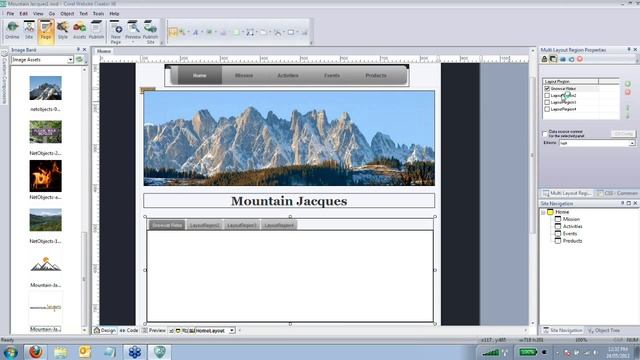
Task: Click the blue flower taskbar icon
Action: pyautogui.click(x=135, y=352)
